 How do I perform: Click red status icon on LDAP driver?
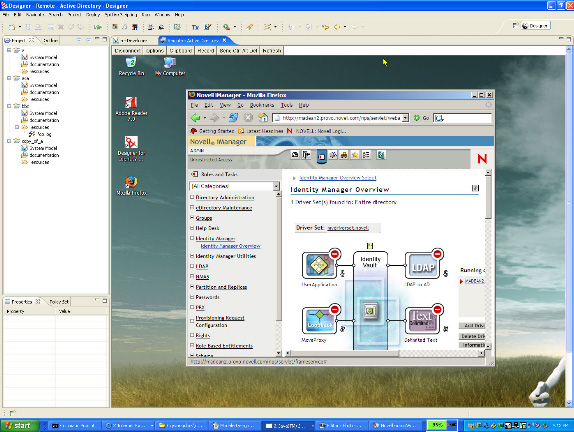[x=437, y=254]
